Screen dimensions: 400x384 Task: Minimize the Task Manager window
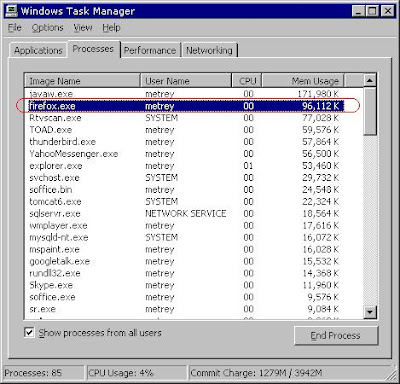[358, 11]
